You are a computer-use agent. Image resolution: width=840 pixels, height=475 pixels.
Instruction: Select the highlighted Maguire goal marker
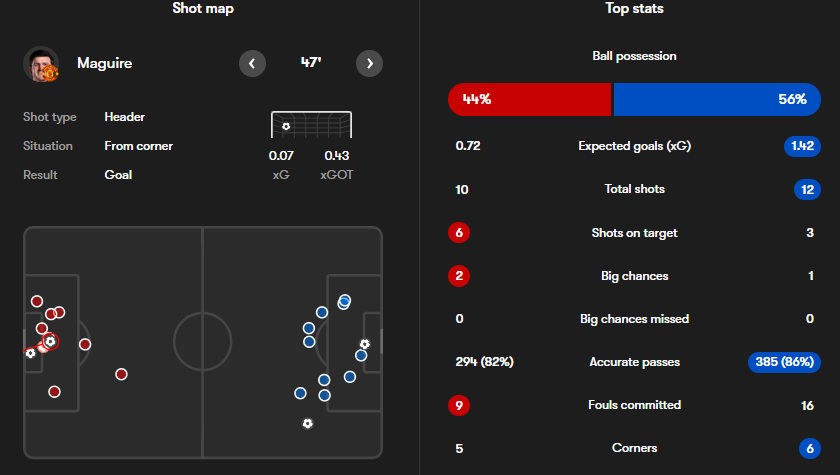click(50, 341)
